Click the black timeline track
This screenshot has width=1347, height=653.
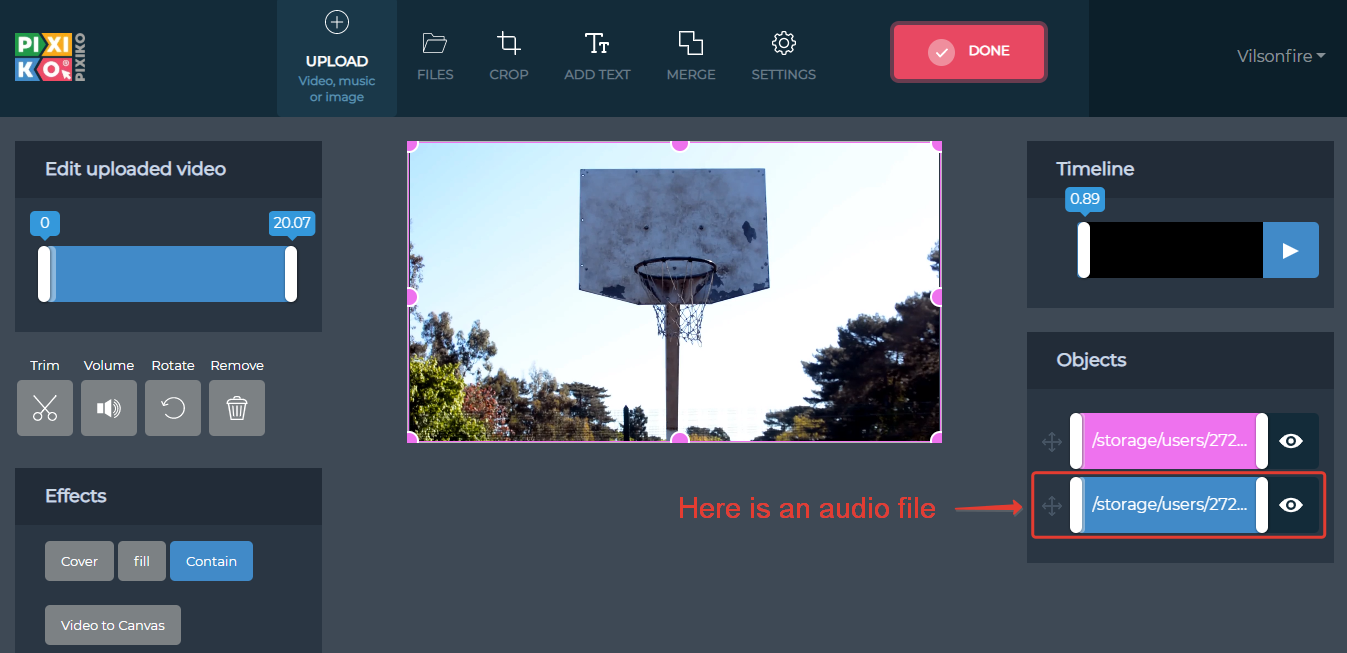coord(1176,250)
